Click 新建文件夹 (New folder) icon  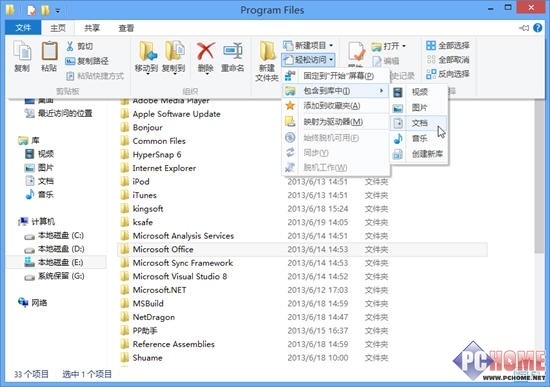[x=267, y=61]
